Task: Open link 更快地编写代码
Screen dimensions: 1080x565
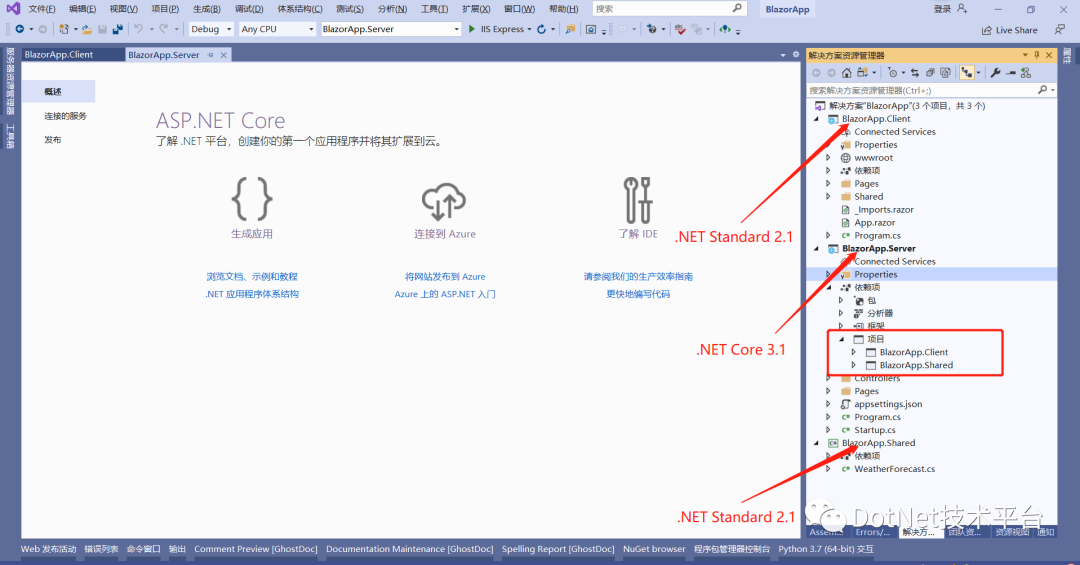Action: click(x=638, y=294)
